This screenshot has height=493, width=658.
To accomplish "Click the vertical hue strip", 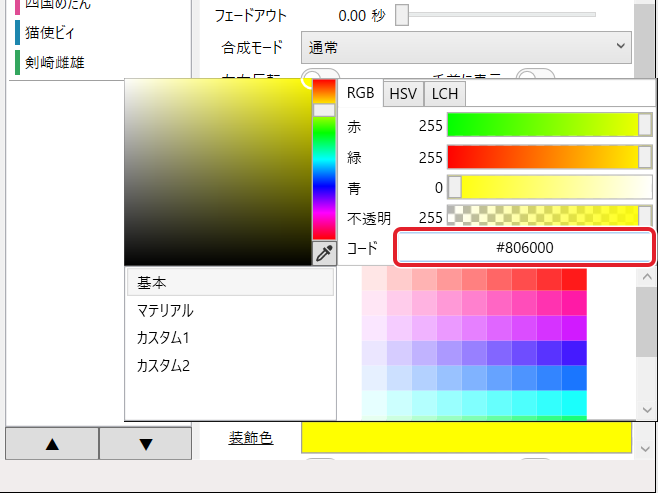I will coord(324,159).
